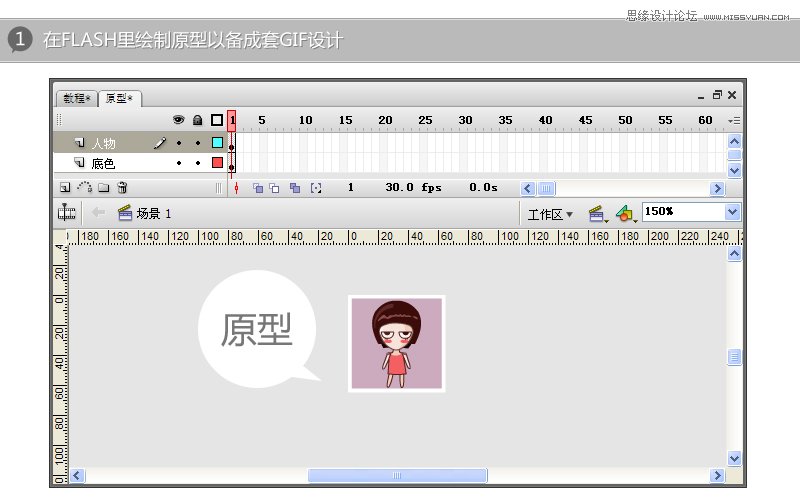Open the timeline frame view options menu
The height and width of the screenshot is (500, 800).
(734, 120)
